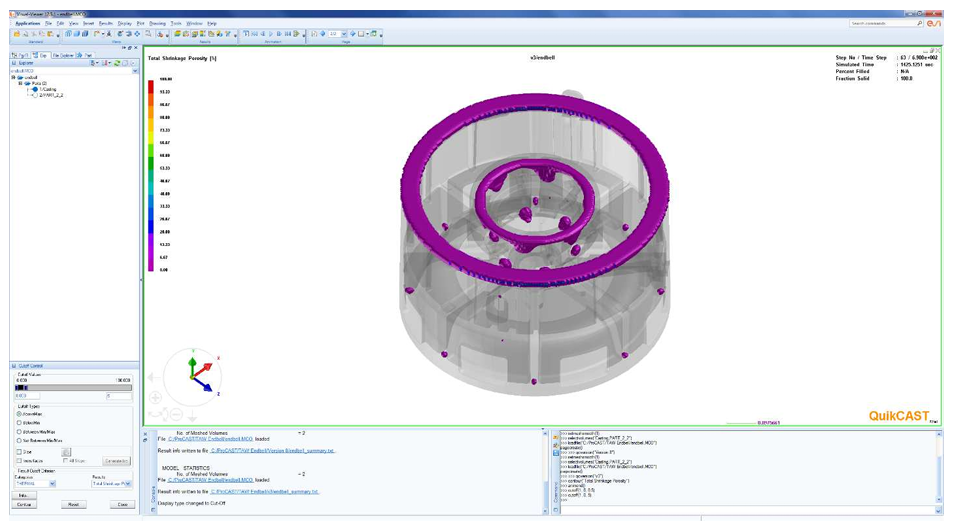The height and width of the screenshot is (526, 960).
Task: Close the Explorer docking panel
Action: (136, 48)
